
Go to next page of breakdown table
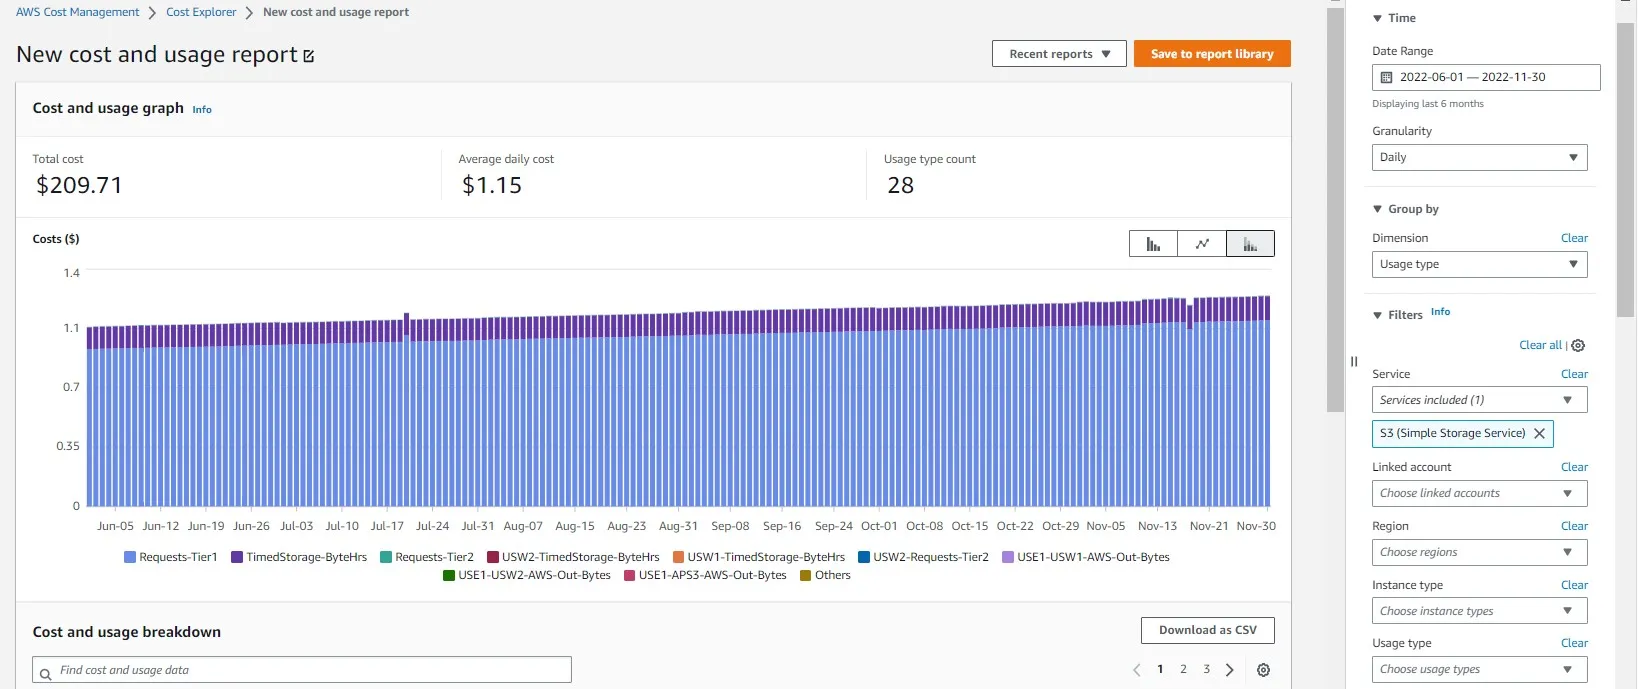pyautogui.click(x=1230, y=670)
